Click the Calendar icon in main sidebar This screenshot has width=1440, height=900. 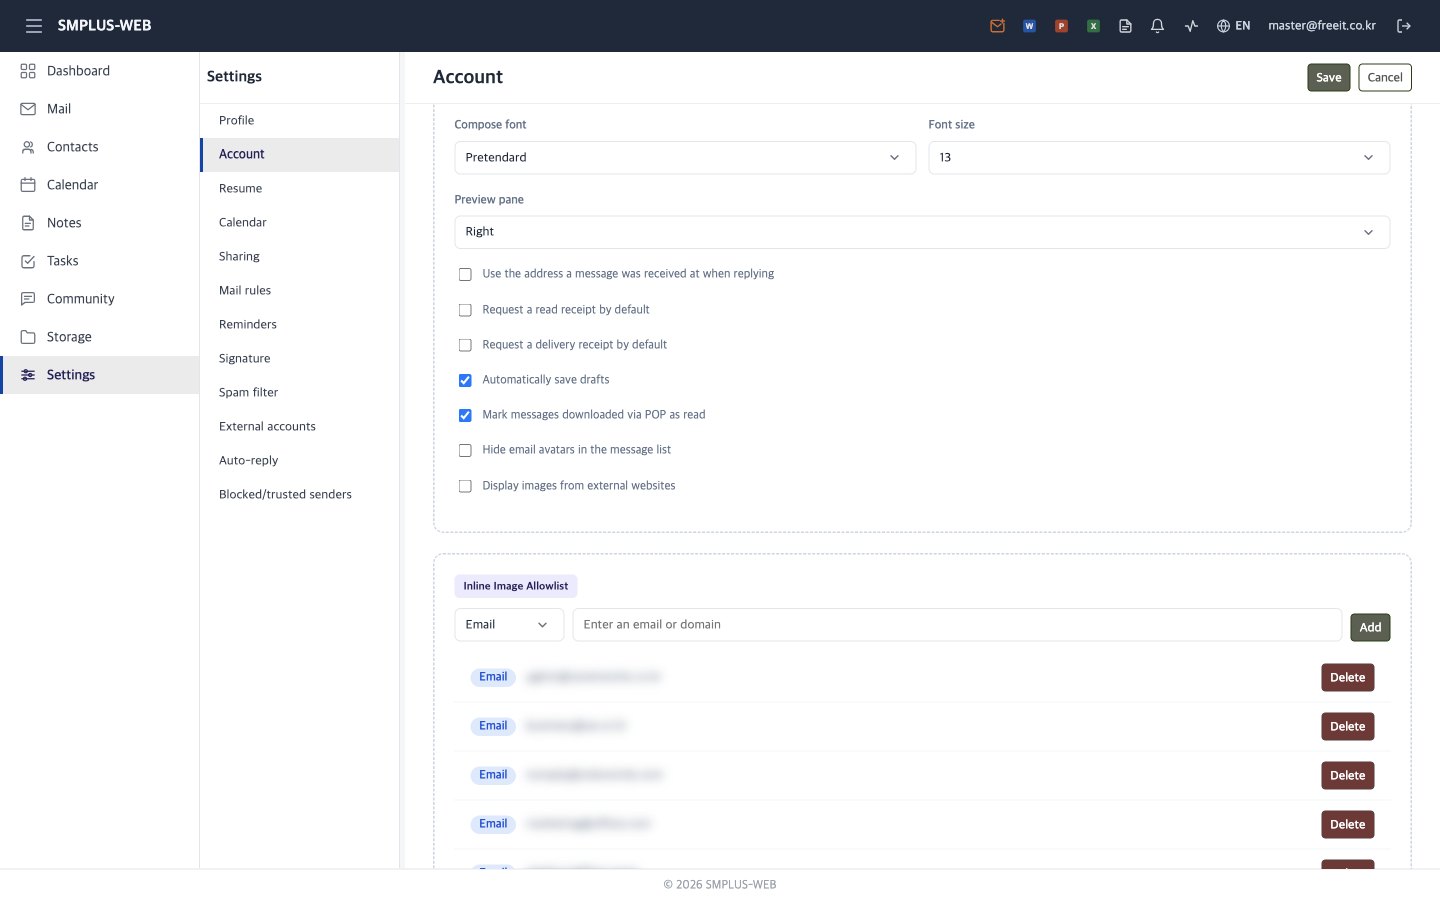point(28,185)
